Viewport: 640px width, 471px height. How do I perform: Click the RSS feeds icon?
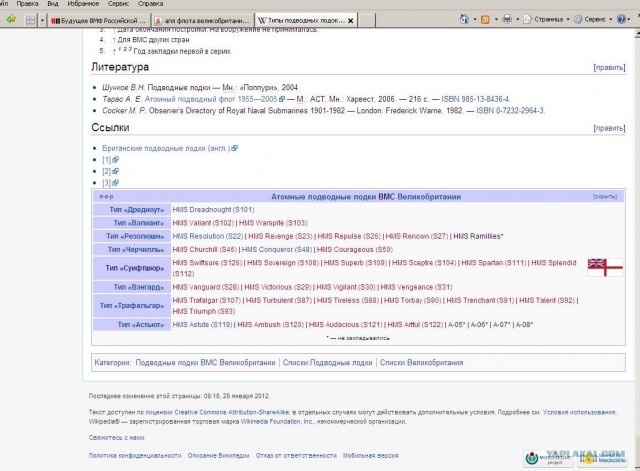click(x=485, y=19)
